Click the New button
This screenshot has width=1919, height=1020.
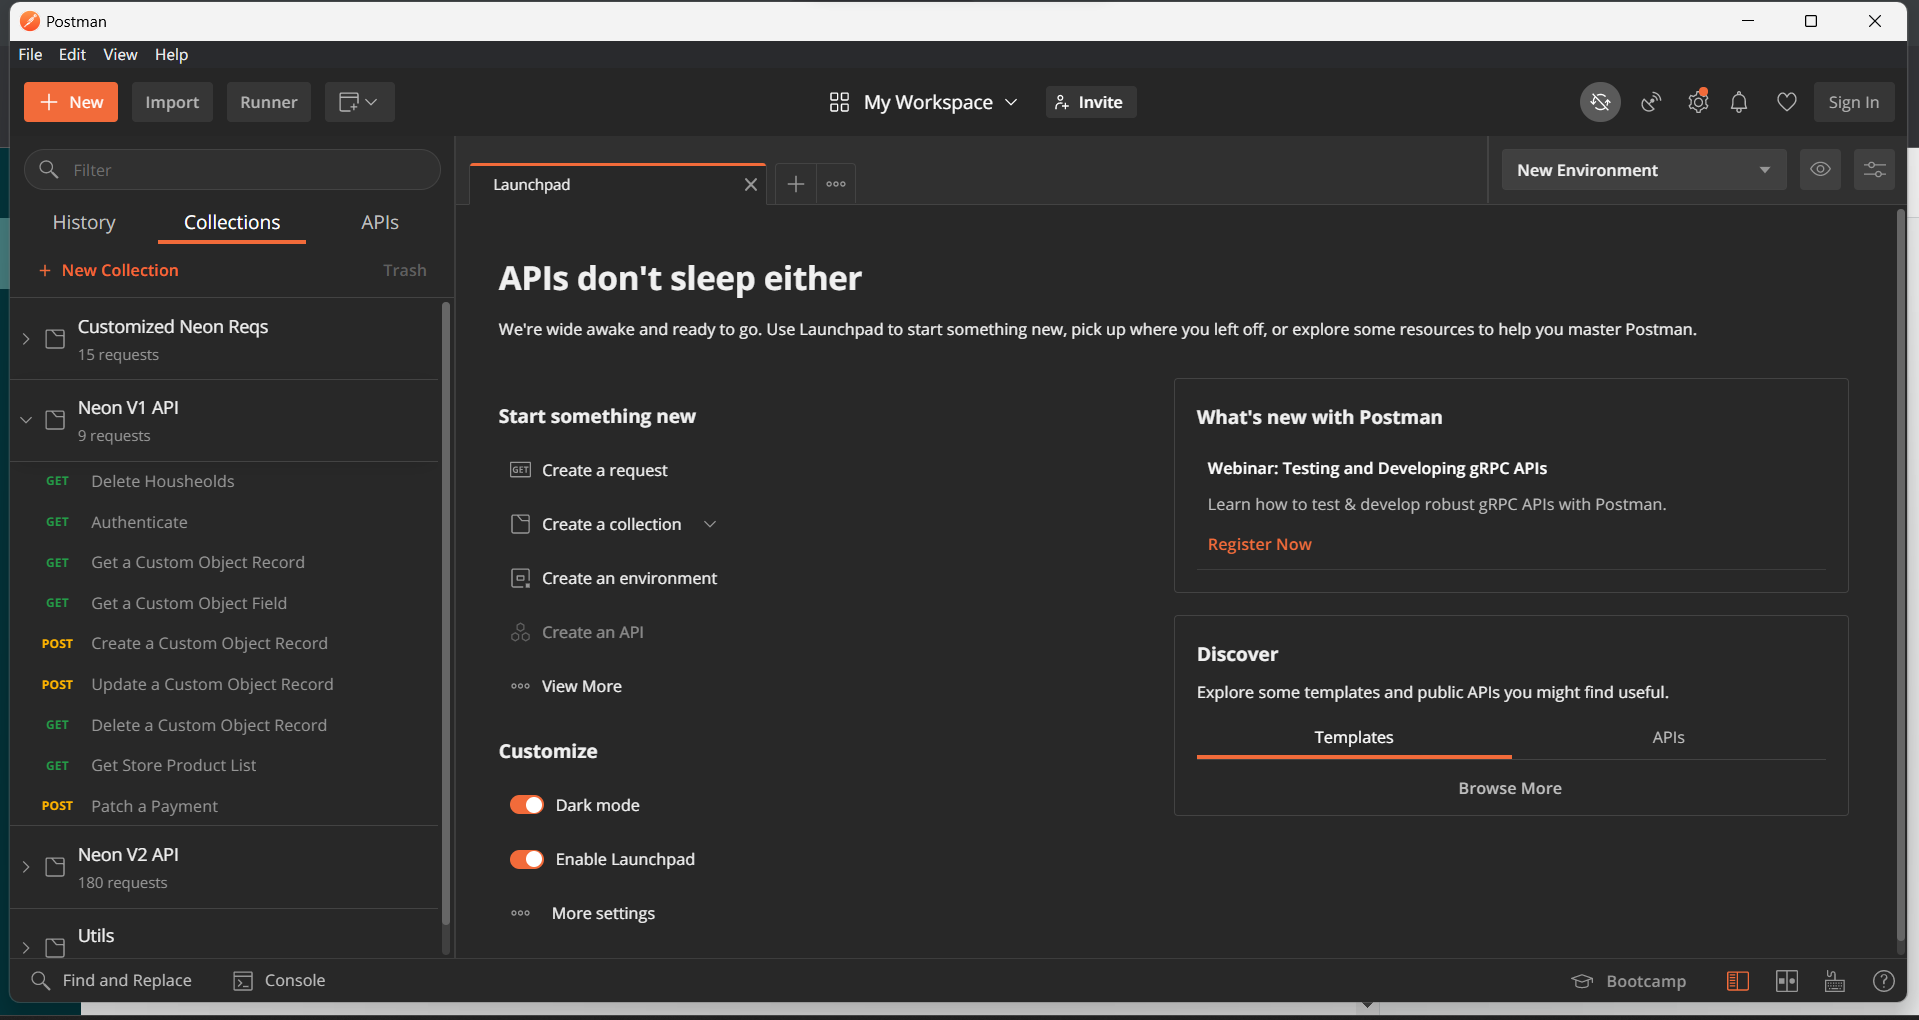click(71, 102)
